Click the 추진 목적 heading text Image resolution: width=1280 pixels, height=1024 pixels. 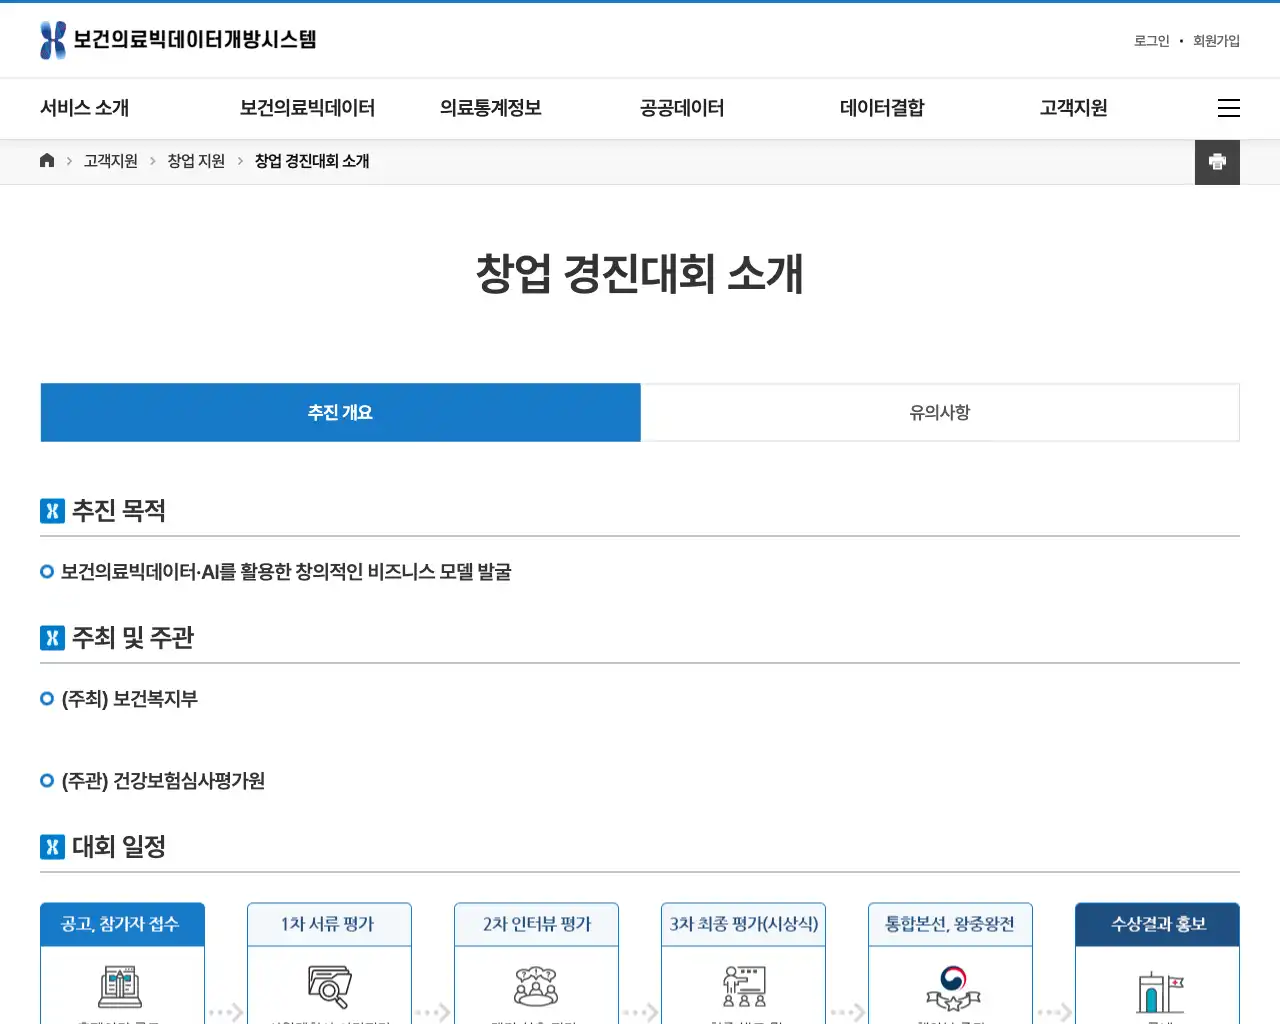119,511
